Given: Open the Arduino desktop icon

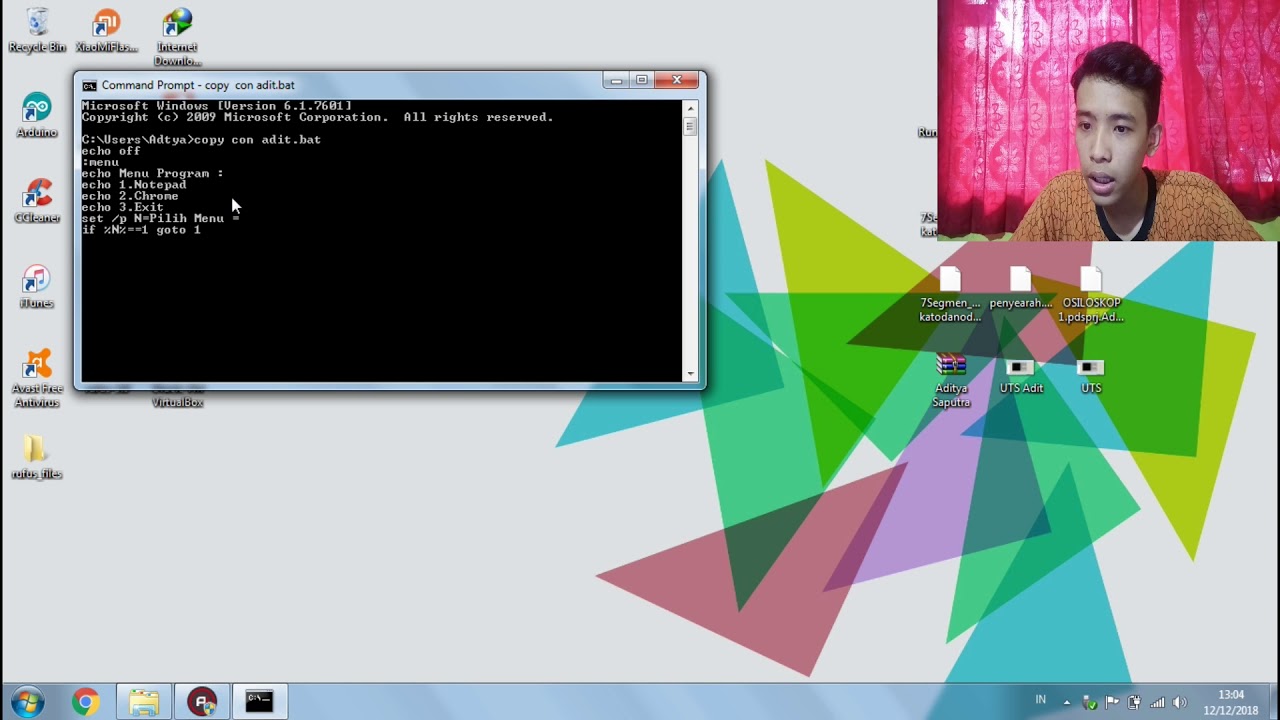Looking at the screenshot, I should coord(37,115).
